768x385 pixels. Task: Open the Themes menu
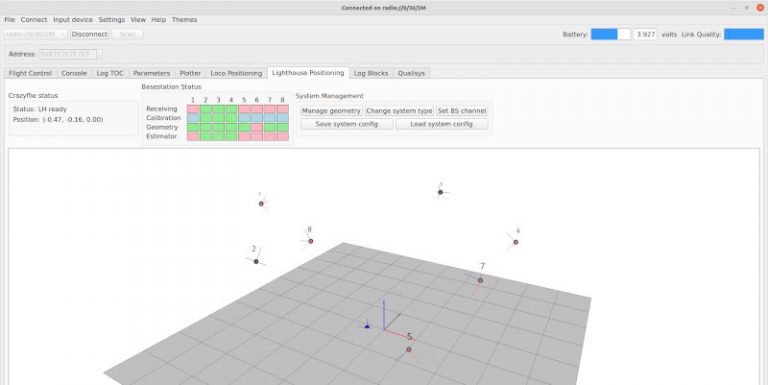click(184, 20)
